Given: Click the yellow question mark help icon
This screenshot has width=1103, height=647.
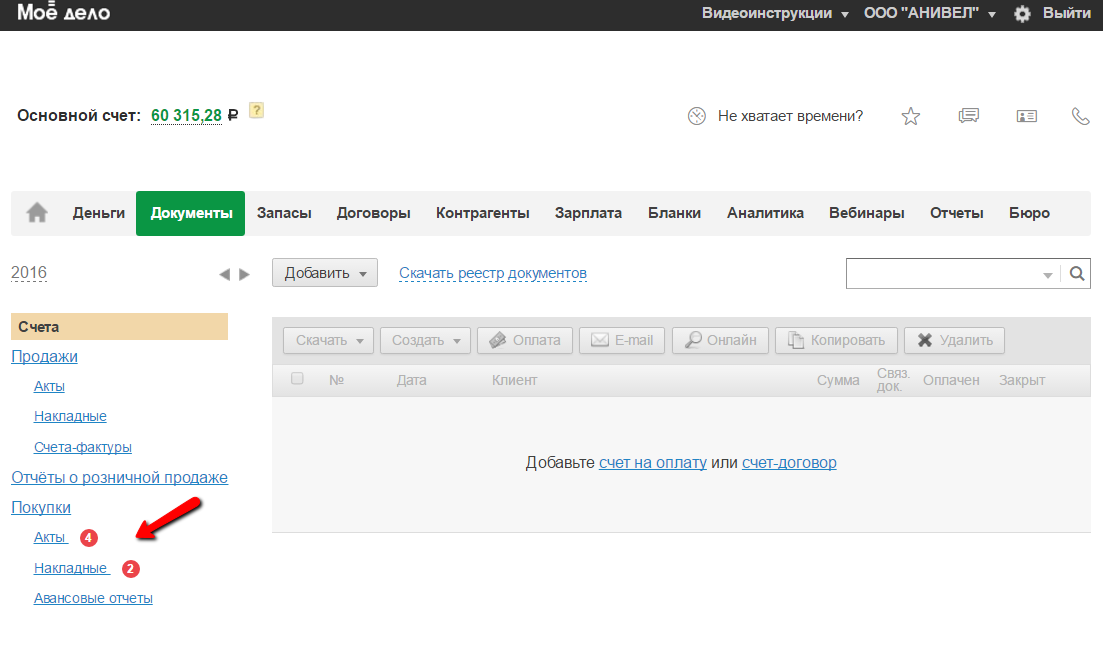Looking at the screenshot, I should [256, 111].
